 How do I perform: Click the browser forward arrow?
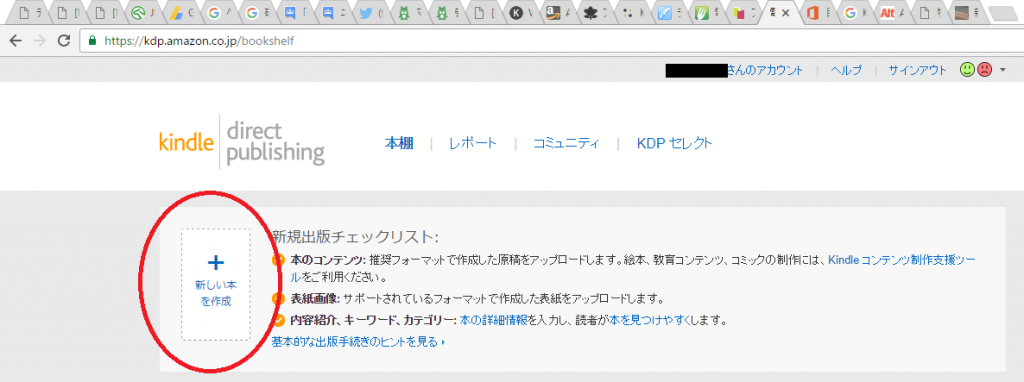[40, 40]
